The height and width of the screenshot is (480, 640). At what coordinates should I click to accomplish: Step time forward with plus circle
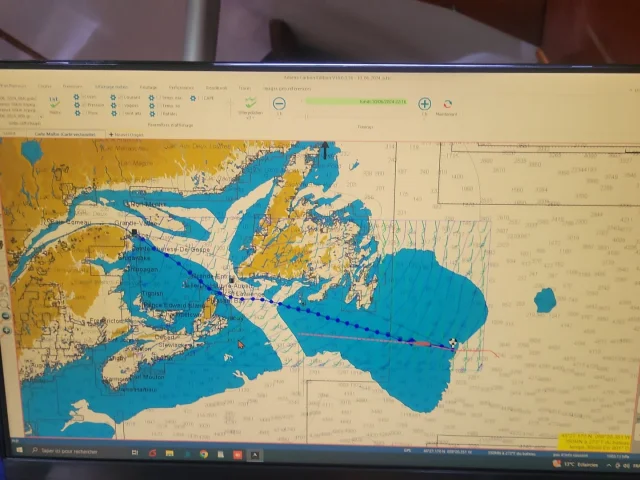424,104
